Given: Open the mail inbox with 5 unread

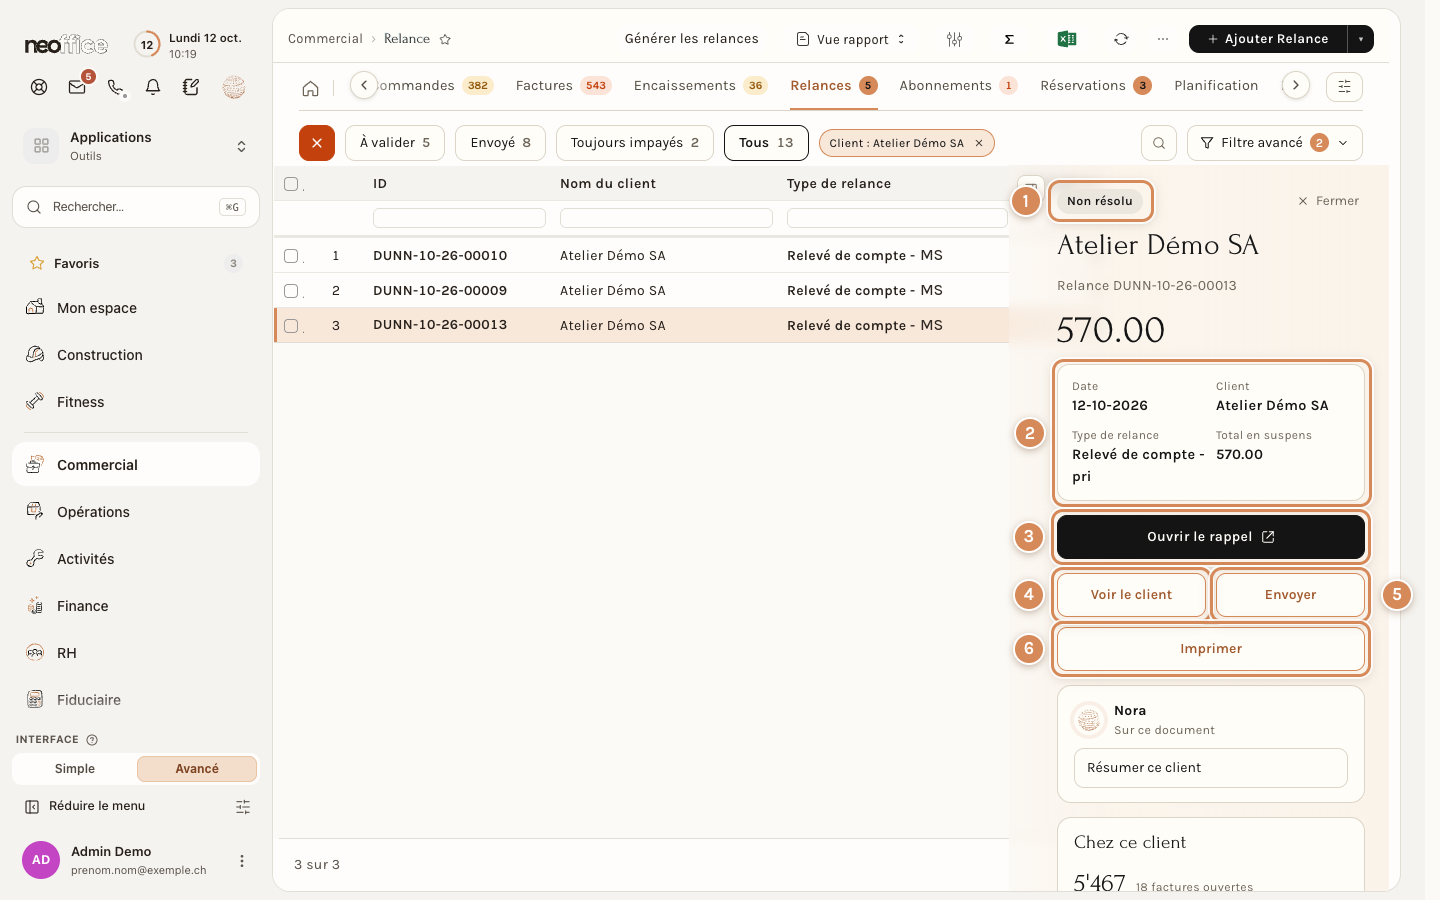Looking at the screenshot, I should (77, 87).
